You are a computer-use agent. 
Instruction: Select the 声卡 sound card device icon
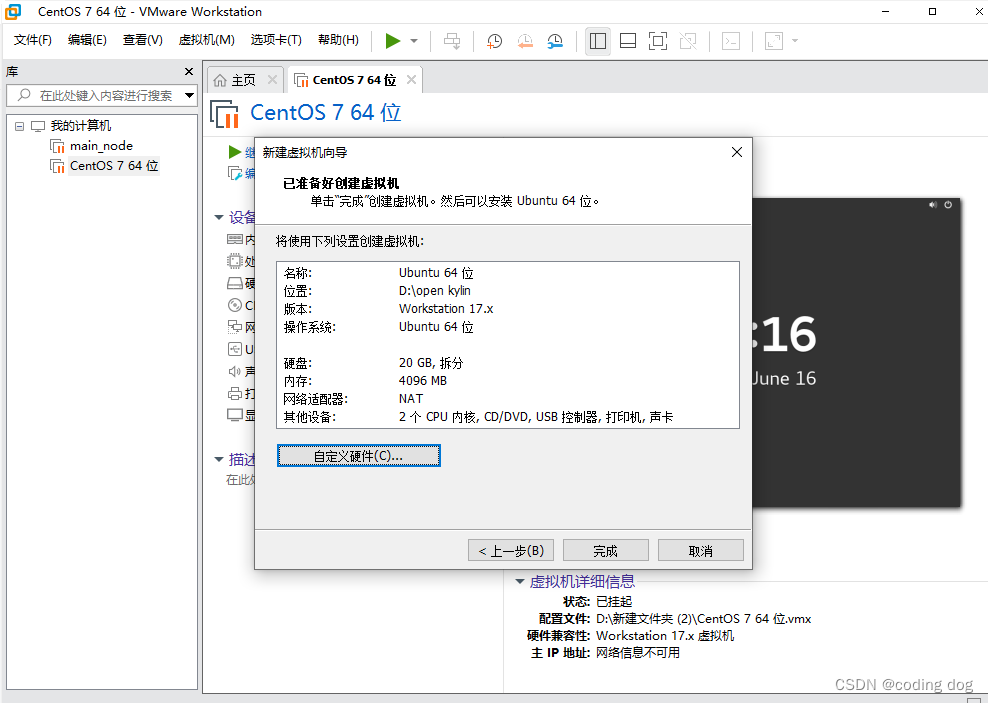(x=237, y=371)
